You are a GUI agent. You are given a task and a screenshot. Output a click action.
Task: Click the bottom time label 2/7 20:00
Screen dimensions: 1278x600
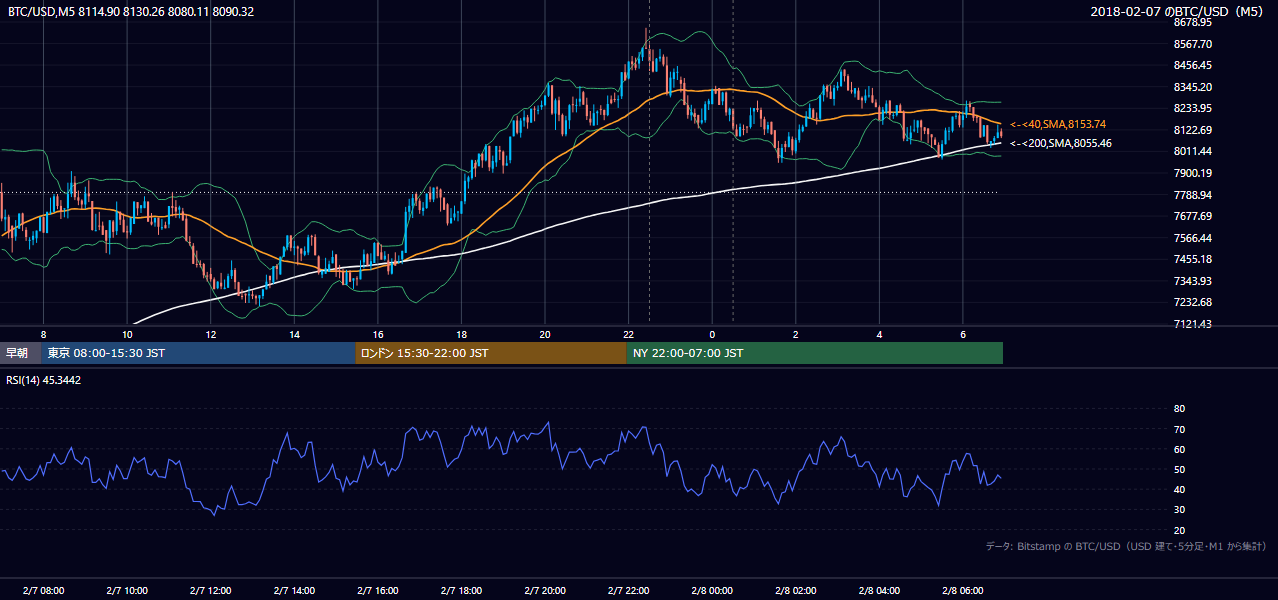pyautogui.click(x=545, y=590)
